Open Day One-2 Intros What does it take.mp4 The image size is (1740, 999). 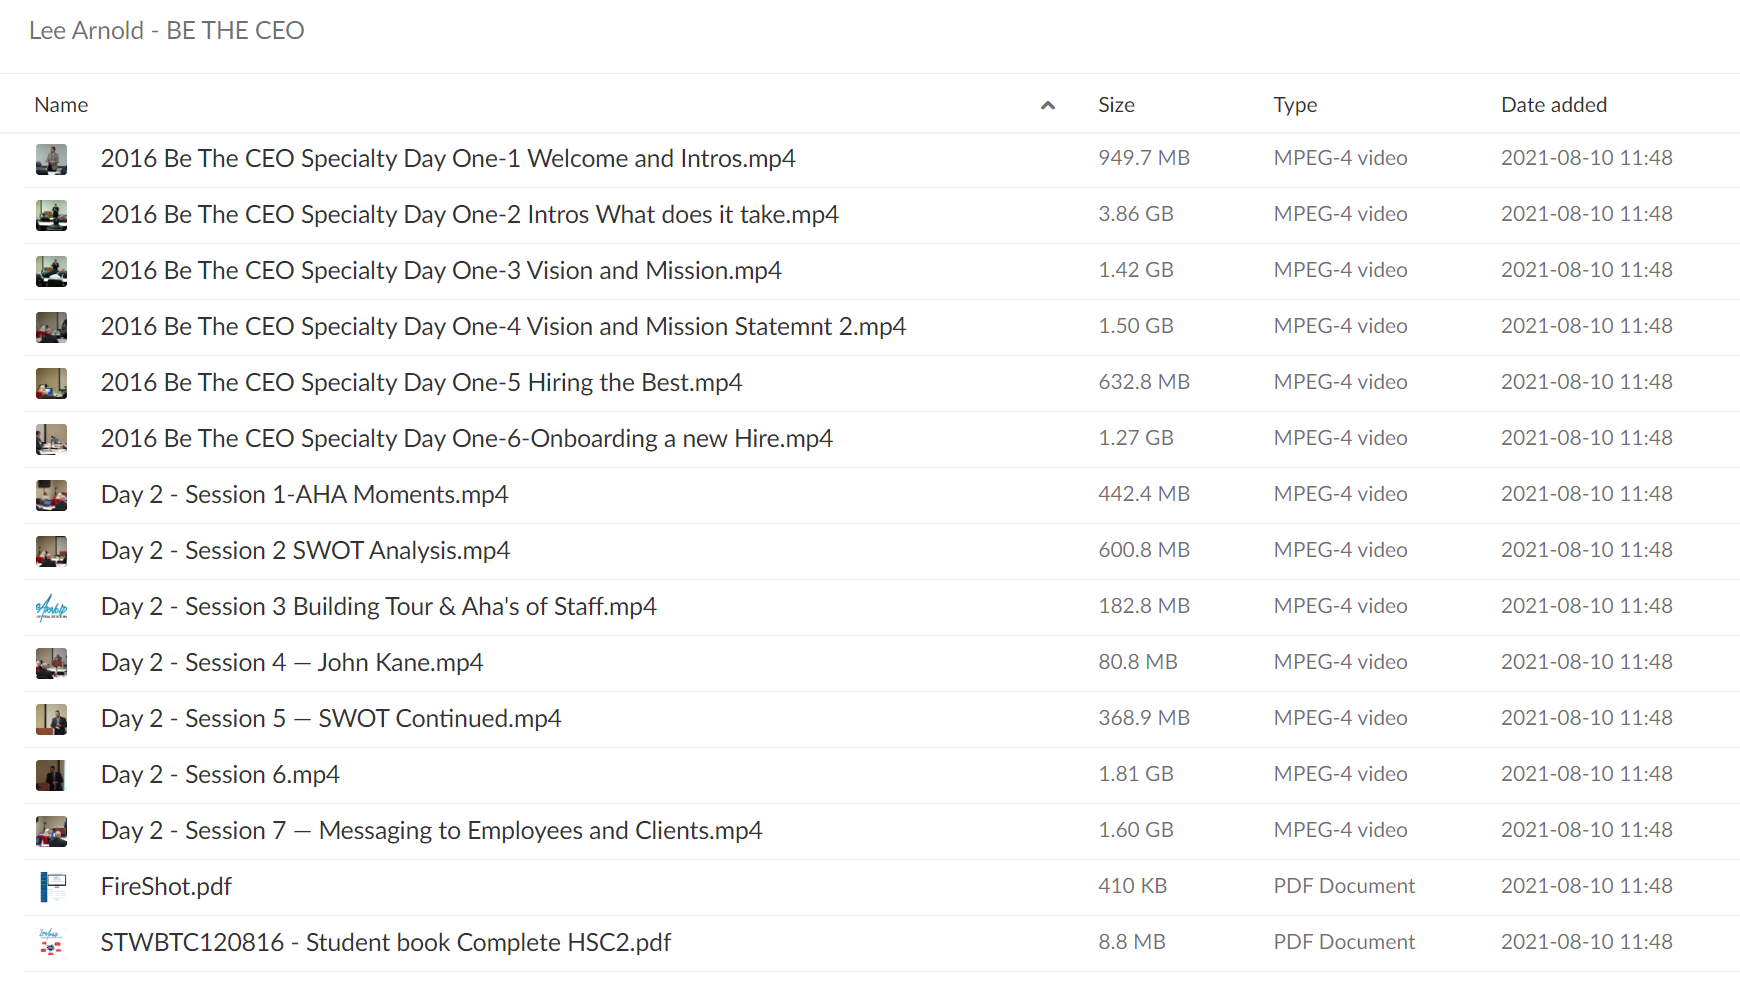(469, 215)
